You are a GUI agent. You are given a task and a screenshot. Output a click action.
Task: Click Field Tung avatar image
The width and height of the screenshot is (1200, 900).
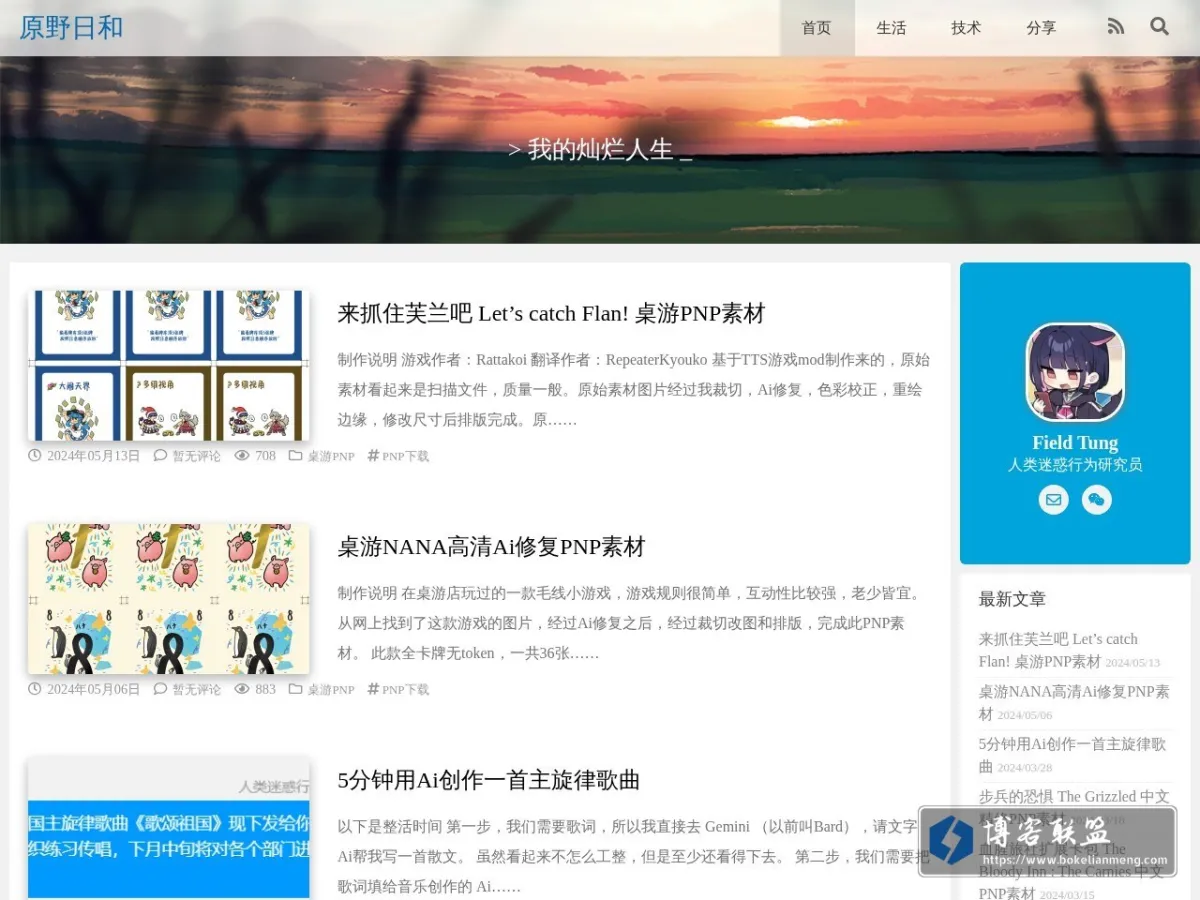tap(1075, 372)
